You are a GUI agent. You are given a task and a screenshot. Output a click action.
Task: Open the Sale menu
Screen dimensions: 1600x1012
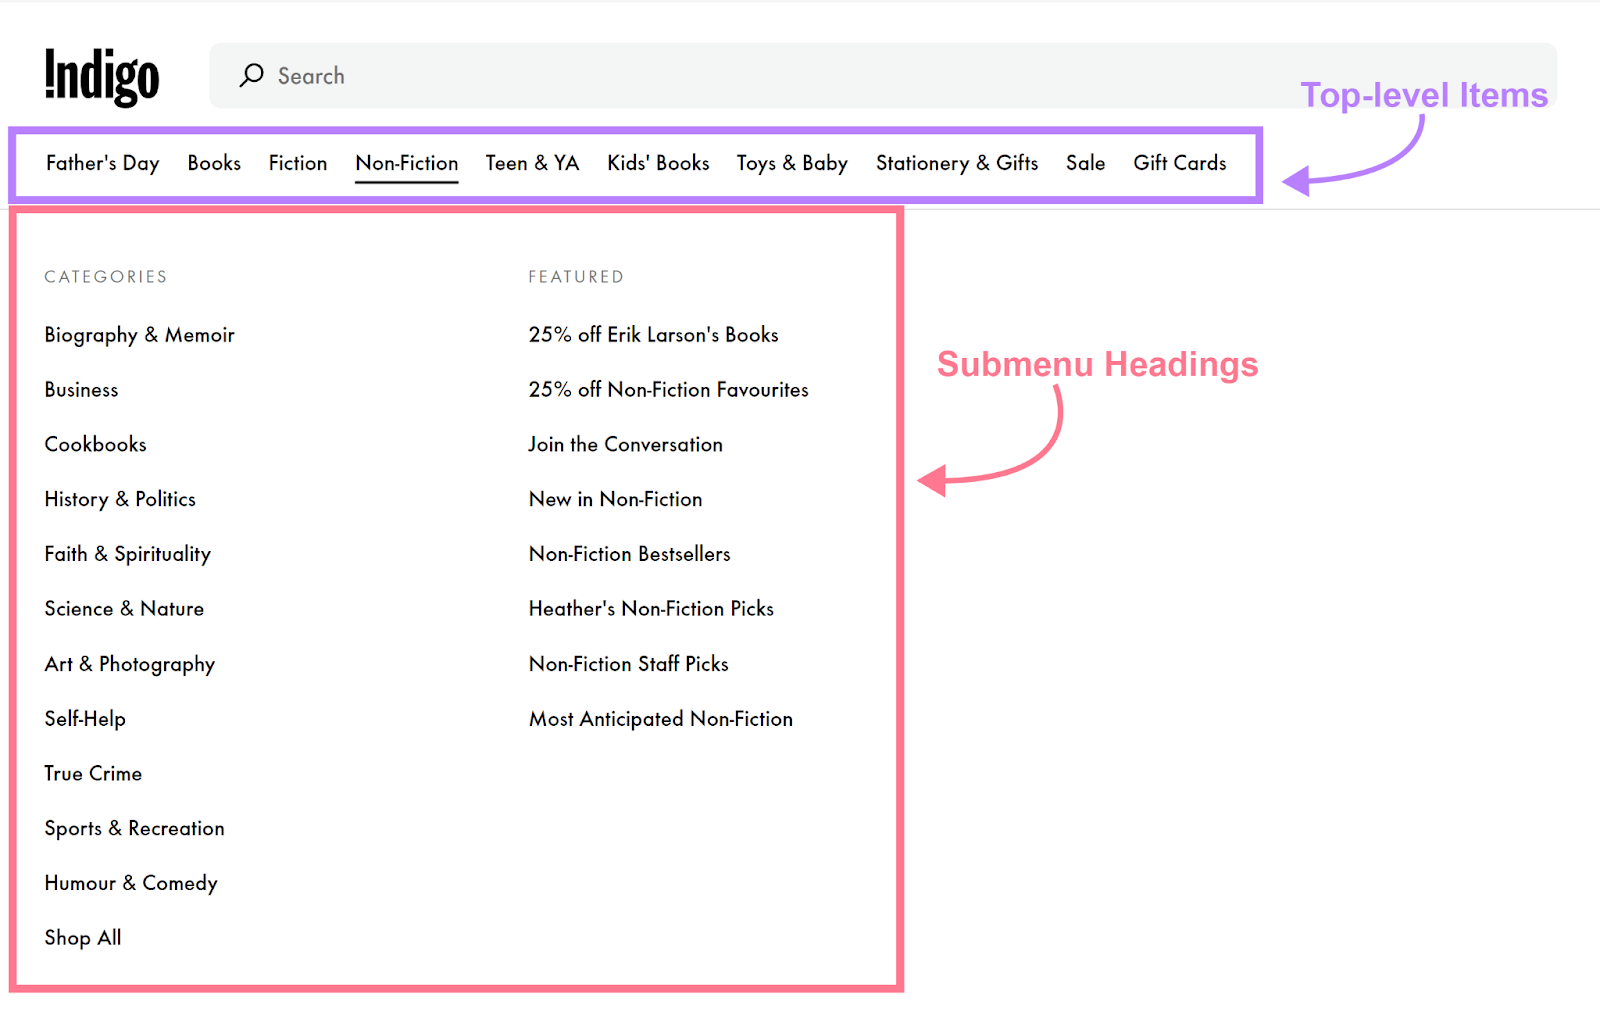tap(1085, 163)
